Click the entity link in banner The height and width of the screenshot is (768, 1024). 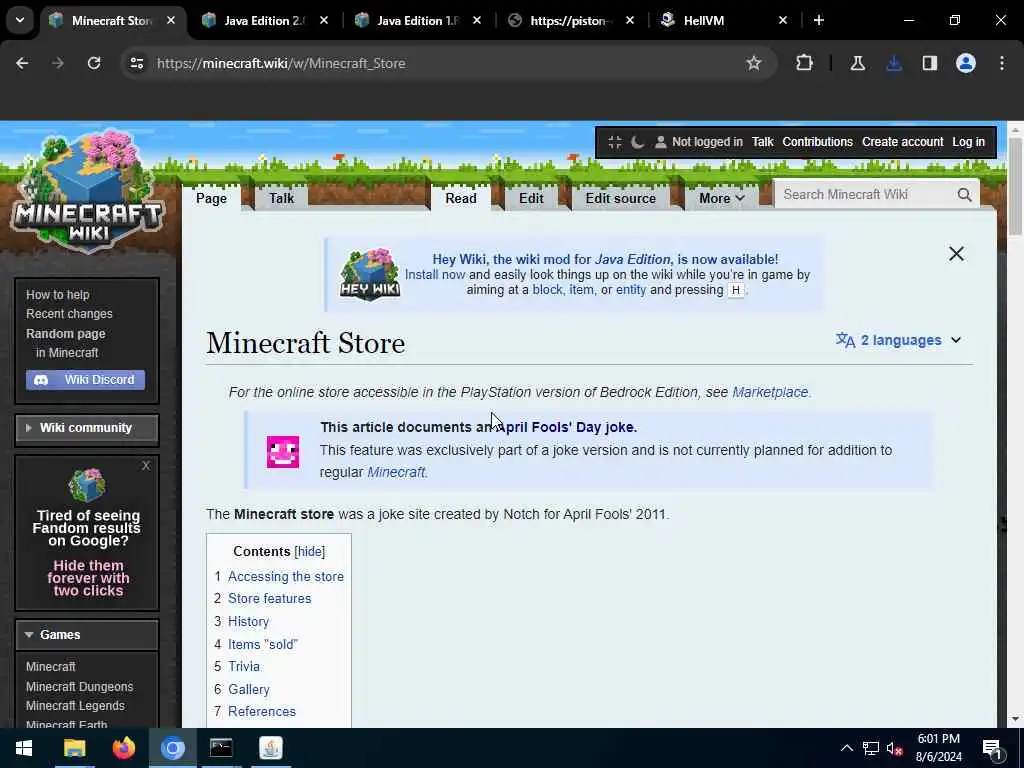click(x=631, y=290)
